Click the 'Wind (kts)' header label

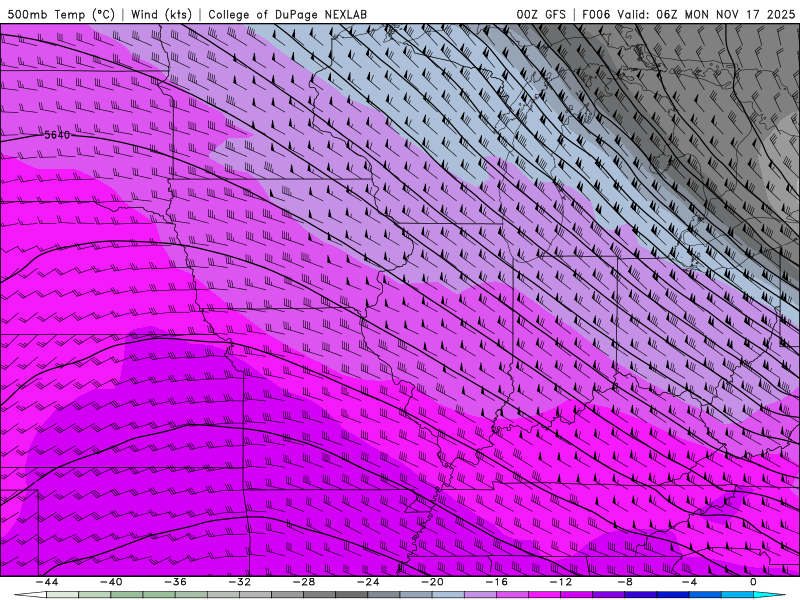click(161, 14)
